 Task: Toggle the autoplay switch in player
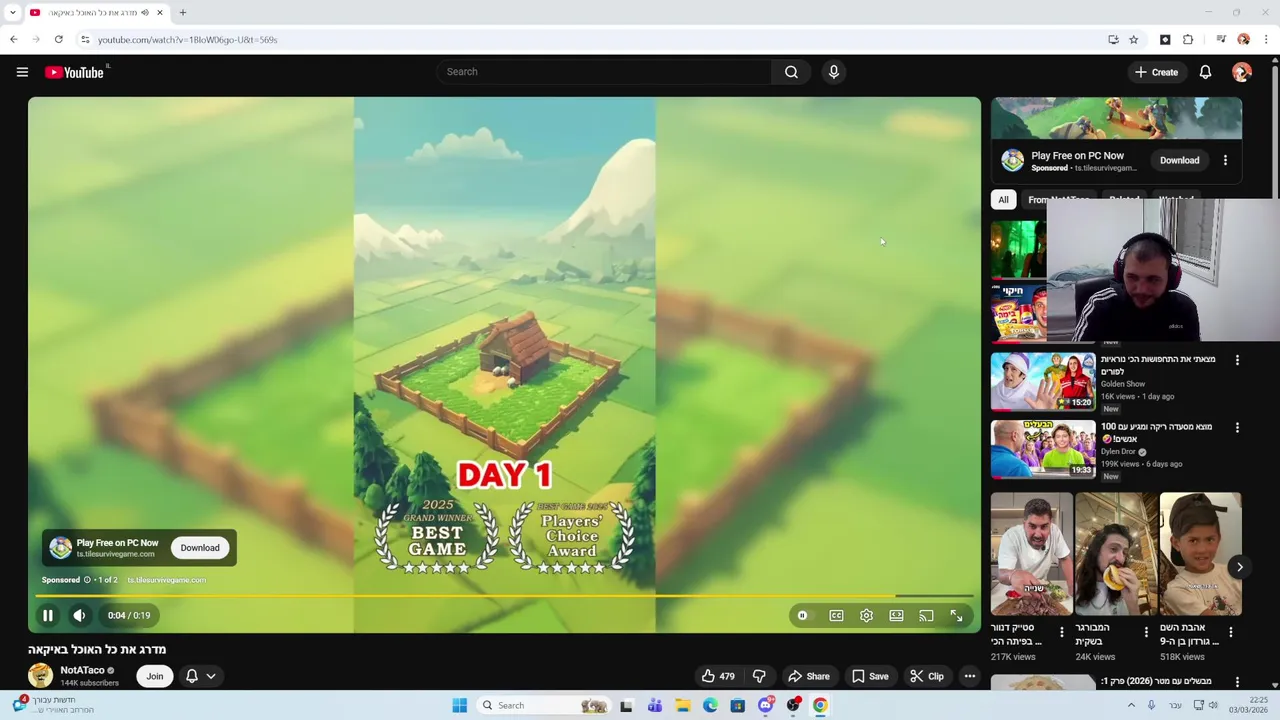click(x=802, y=615)
